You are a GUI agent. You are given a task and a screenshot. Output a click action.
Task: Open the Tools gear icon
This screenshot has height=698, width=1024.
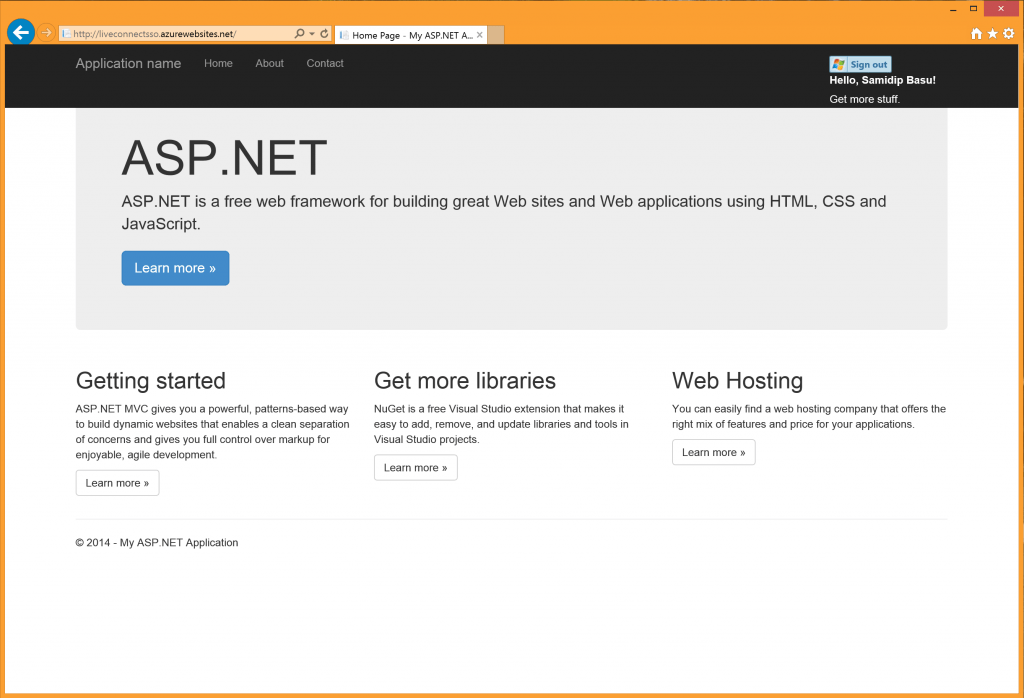point(1009,33)
